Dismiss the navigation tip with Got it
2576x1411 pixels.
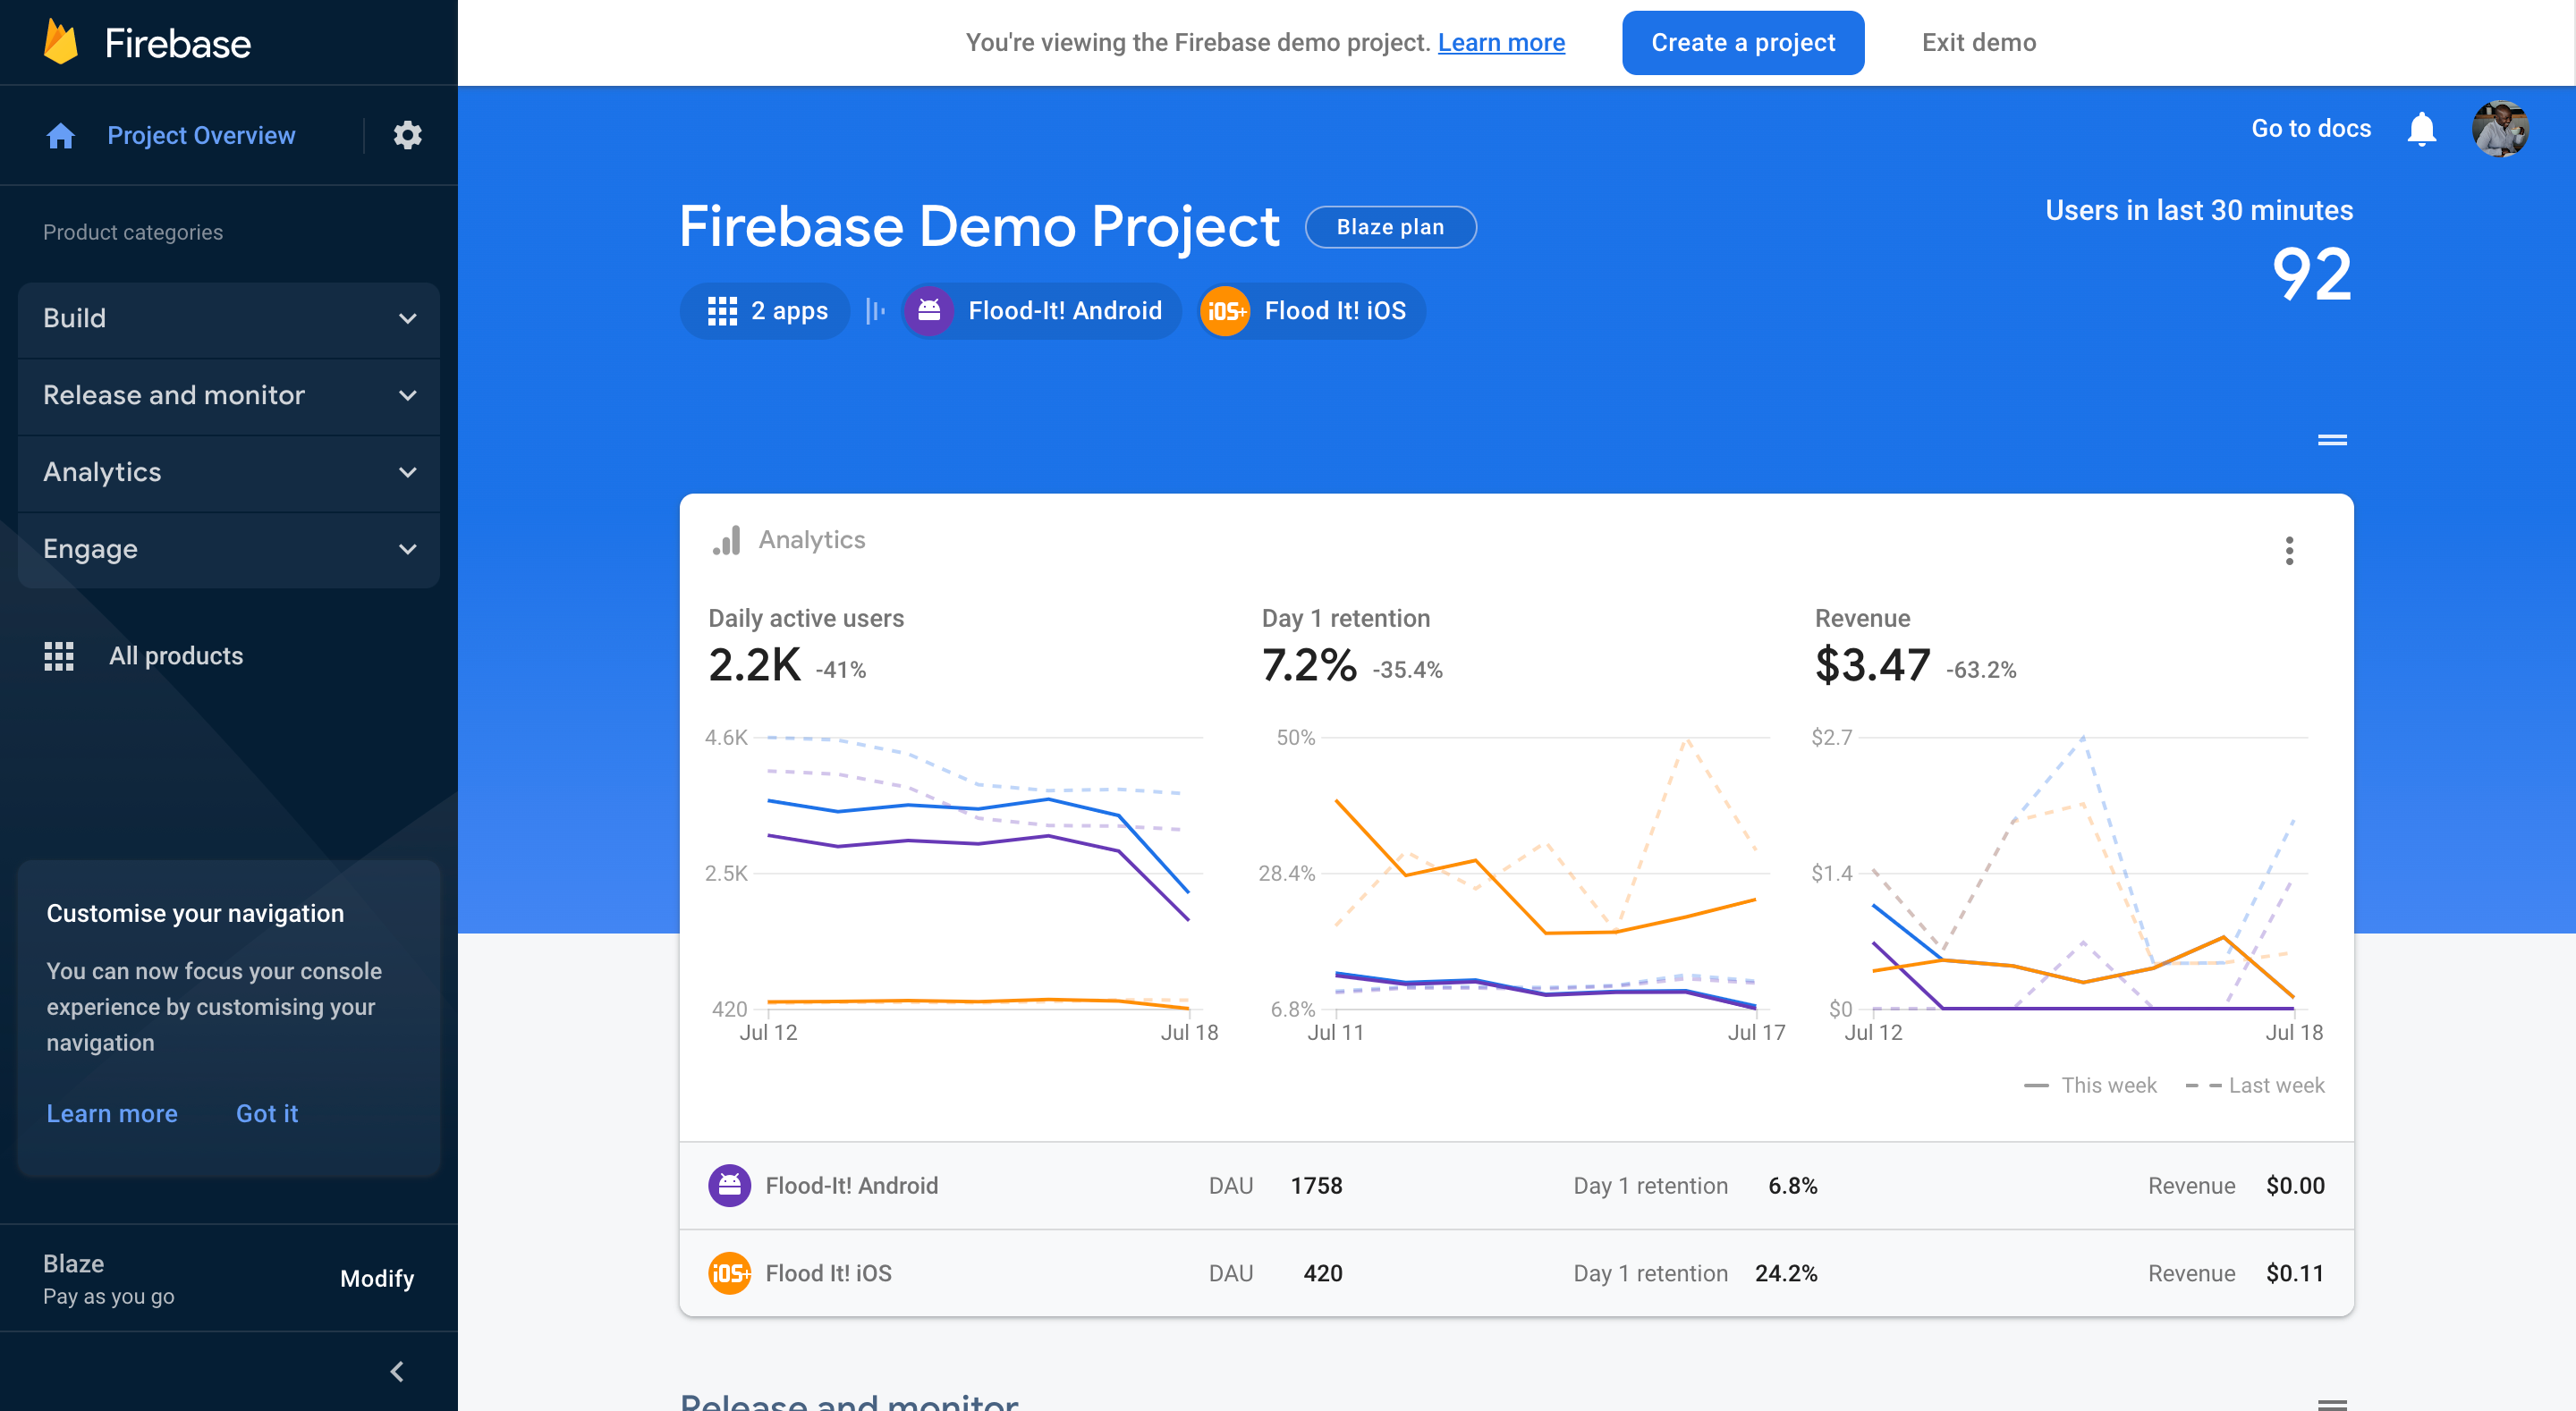tap(267, 1114)
